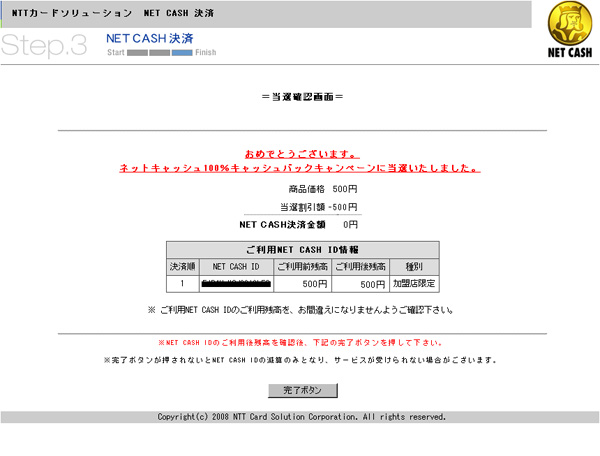This screenshot has height=456, width=600.
Task: Click the 100%キャッシュバックキャンペーン winning message
Action: [300, 168]
